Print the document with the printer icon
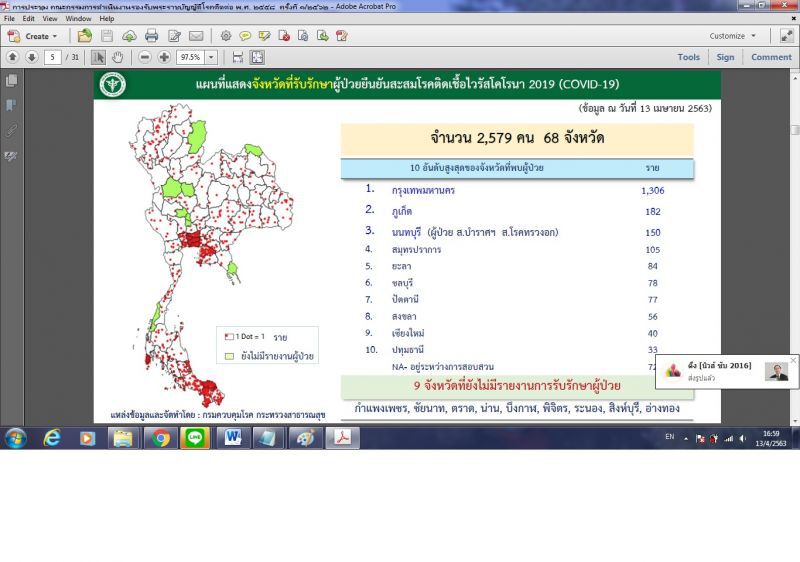Viewport: 800px width, 562px height. tap(152, 36)
